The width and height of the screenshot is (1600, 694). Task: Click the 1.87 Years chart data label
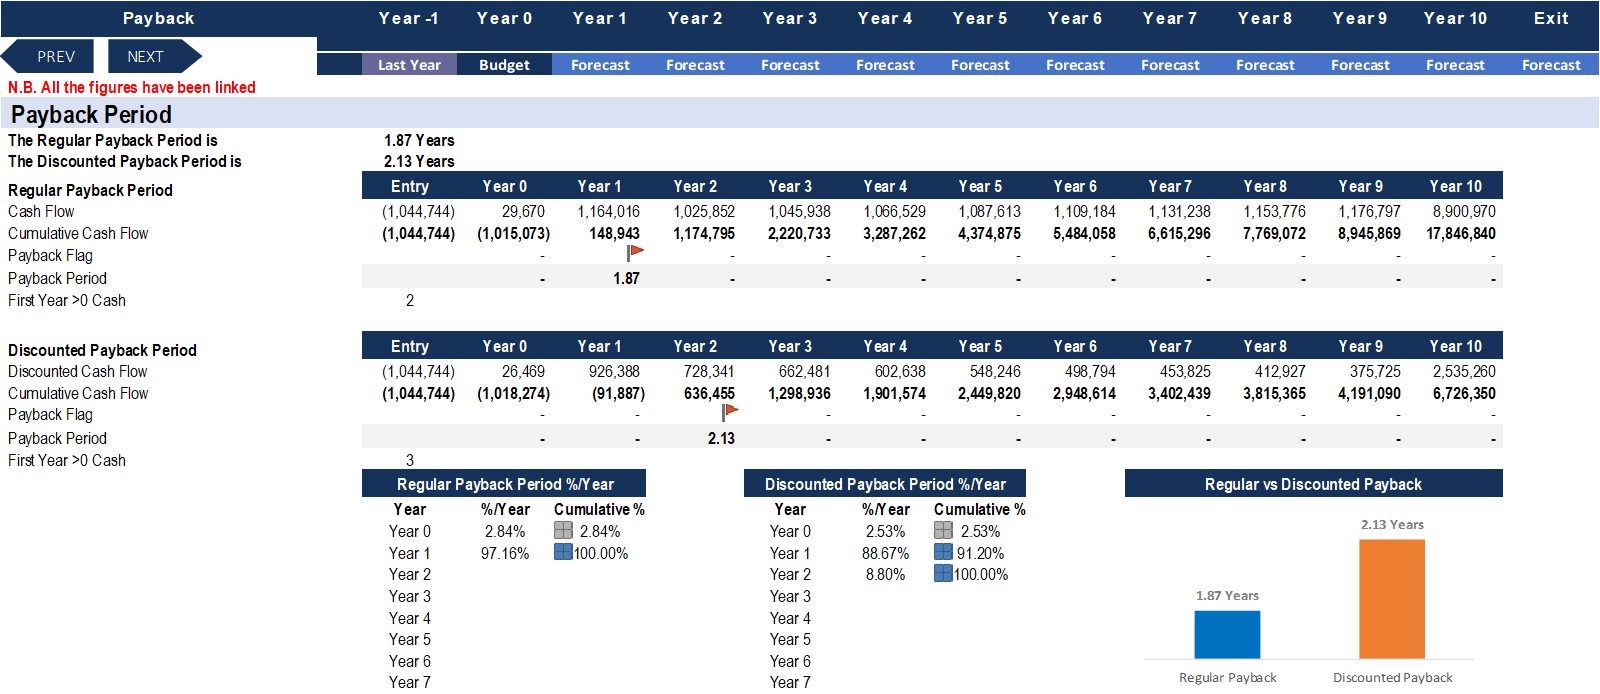click(1227, 596)
